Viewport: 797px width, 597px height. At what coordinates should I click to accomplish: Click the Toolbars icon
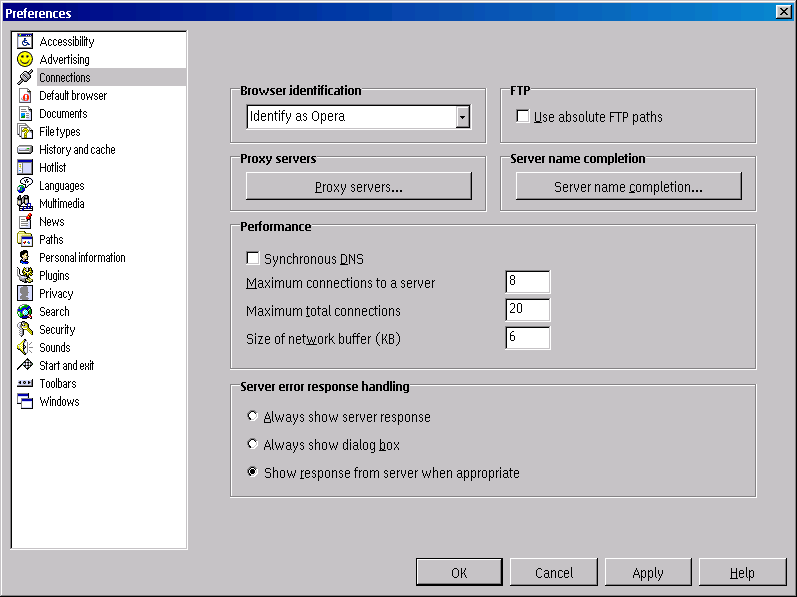(x=25, y=383)
